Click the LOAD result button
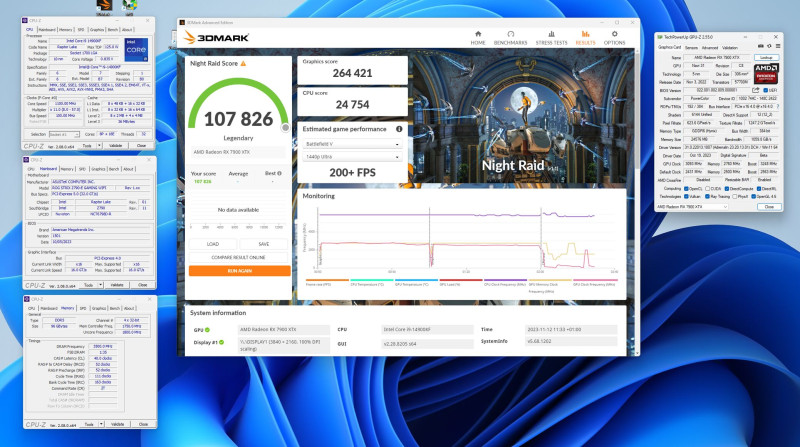The width and height of the screenshot is (800, 447). click(x=213, y=244)
